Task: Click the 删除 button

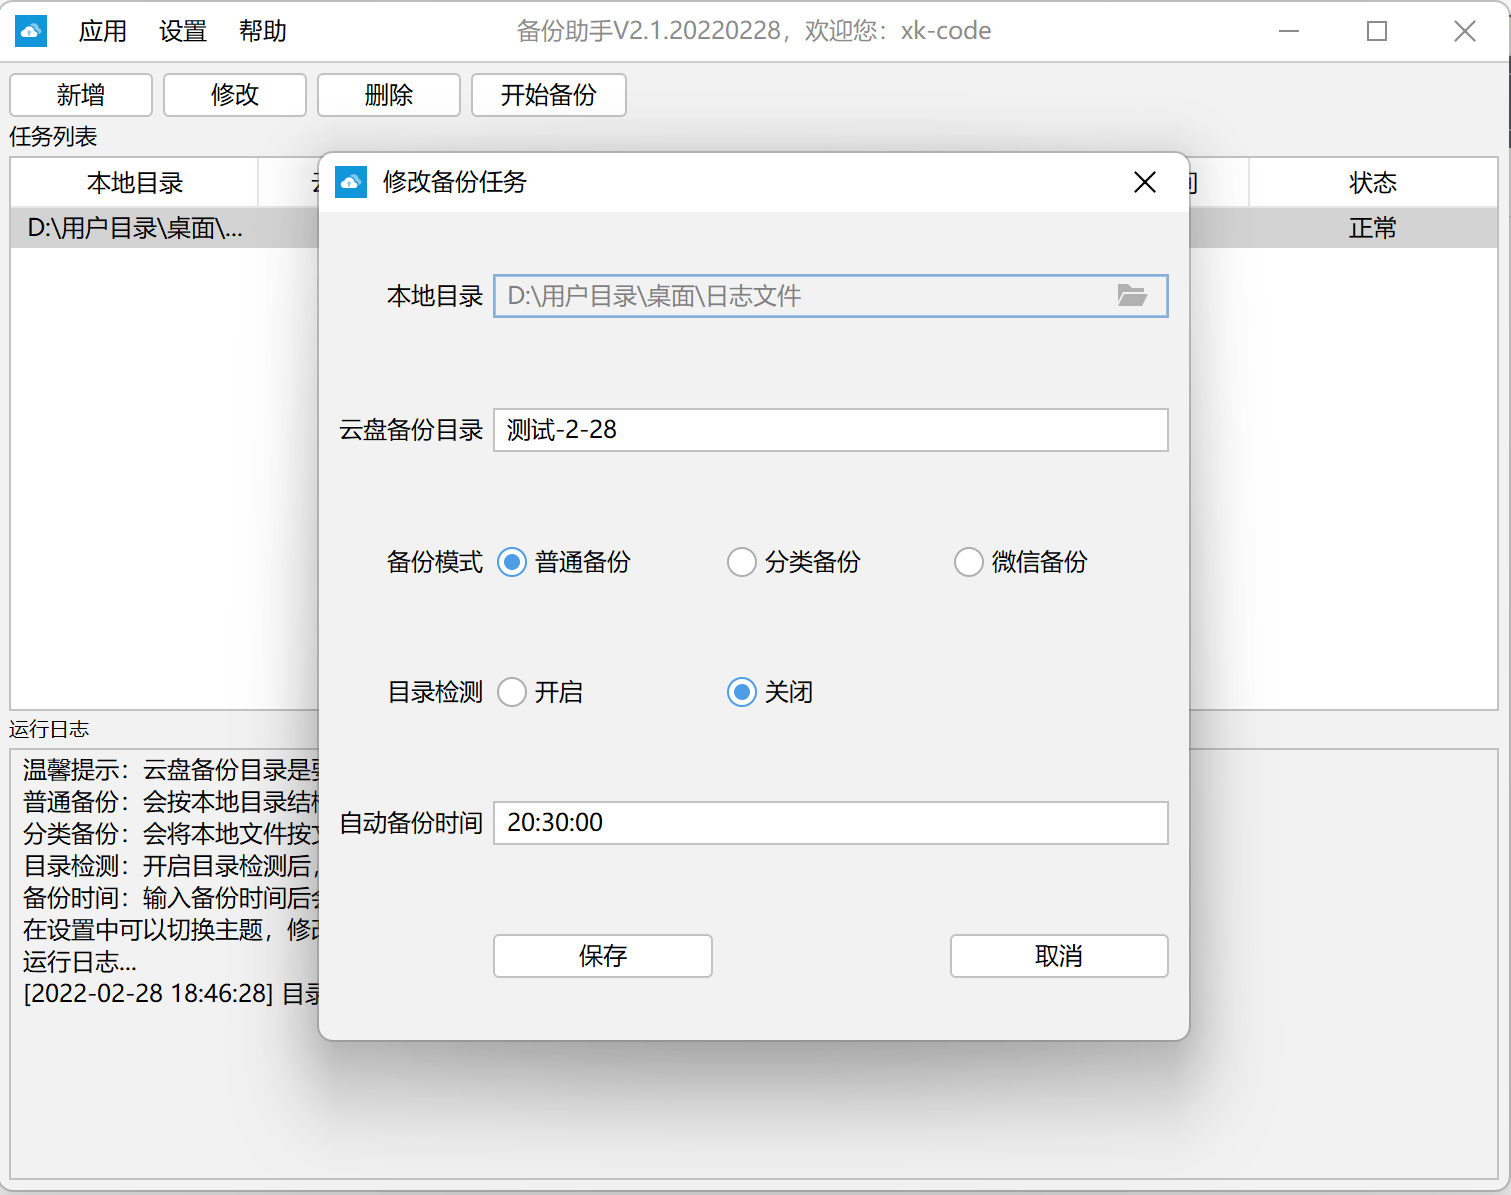Action: (x=389, y=95)
